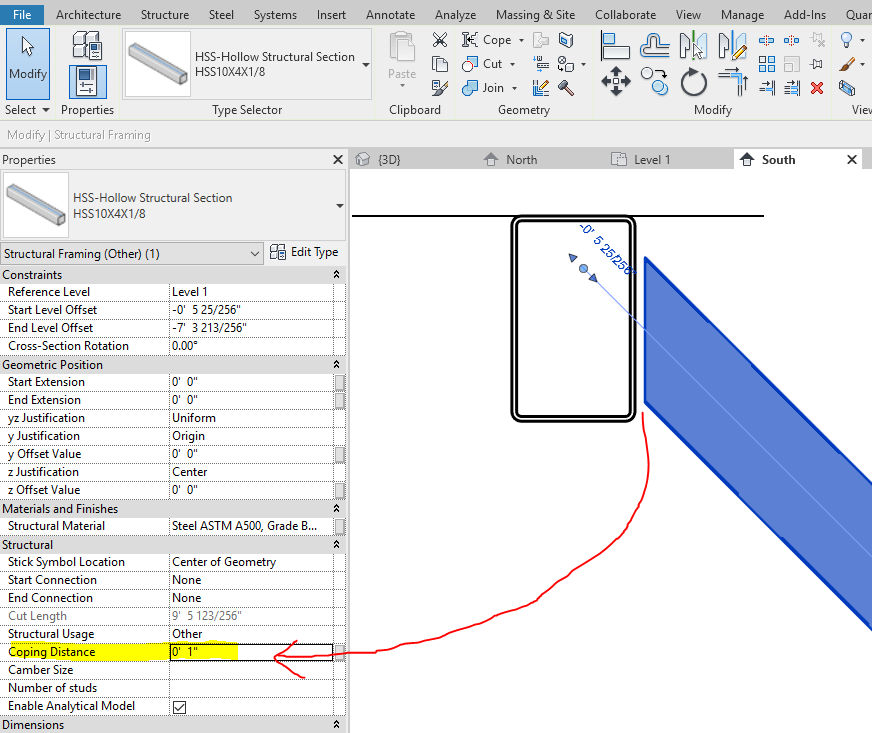
Task: Select the Trim/Extend to Corner tool
Action: point(734,80)
